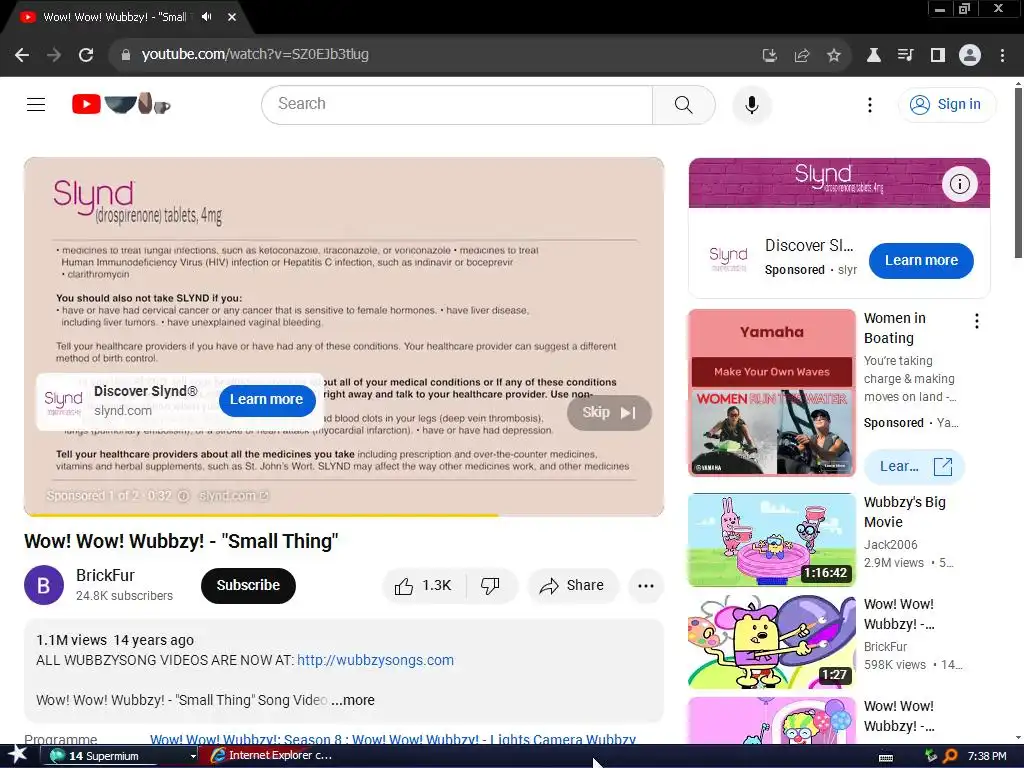Like the video with 1.3K likes
Screen dimensions: 1024x768
coord(423,586)
